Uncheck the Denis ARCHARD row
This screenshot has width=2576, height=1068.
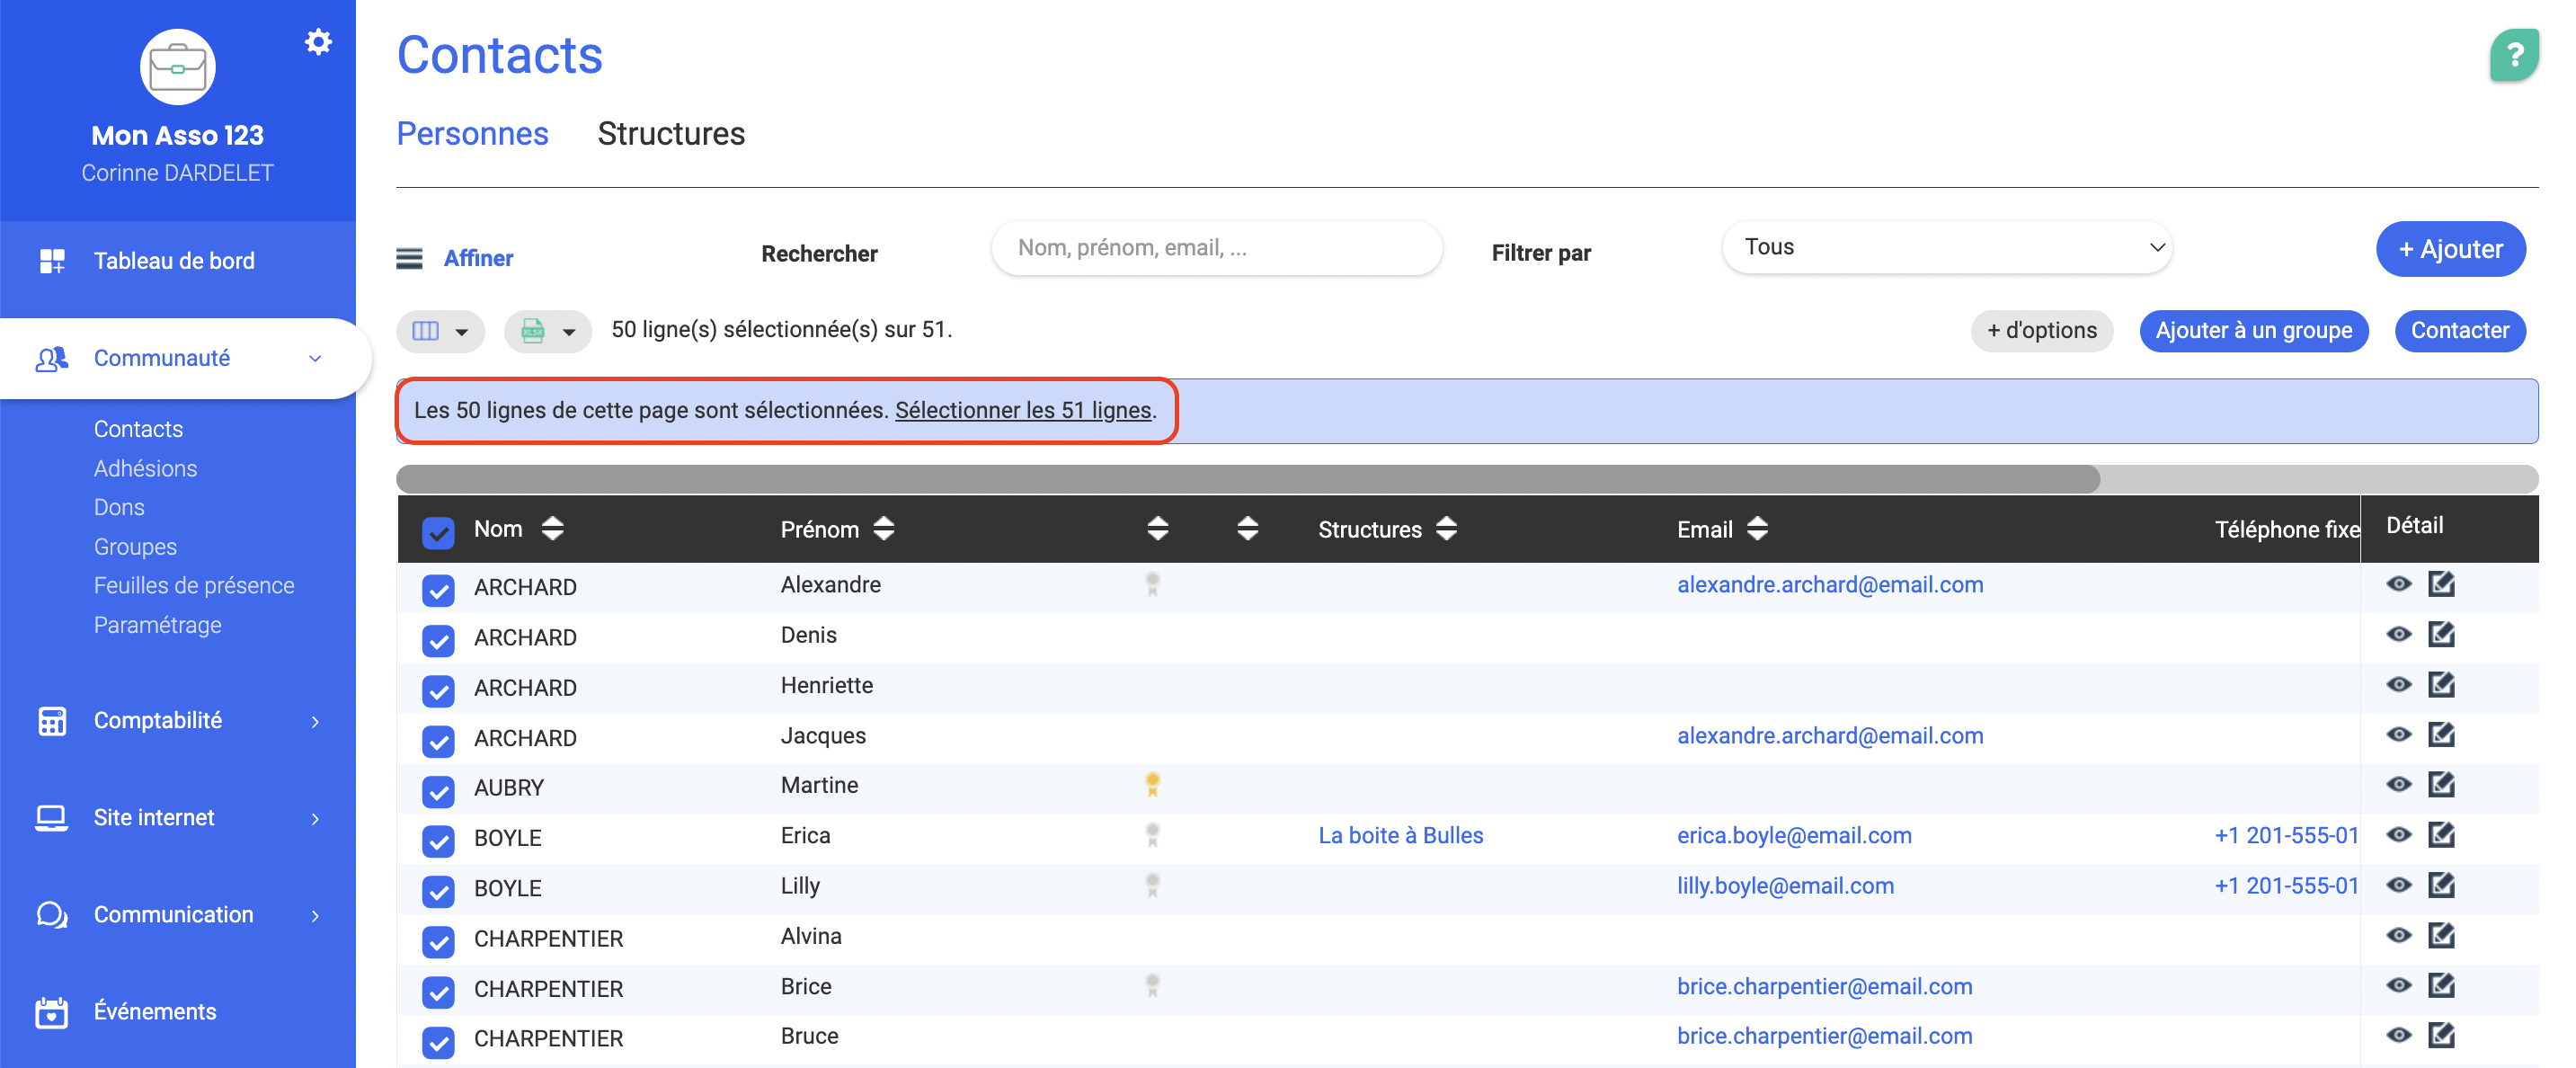click(438, 640)
